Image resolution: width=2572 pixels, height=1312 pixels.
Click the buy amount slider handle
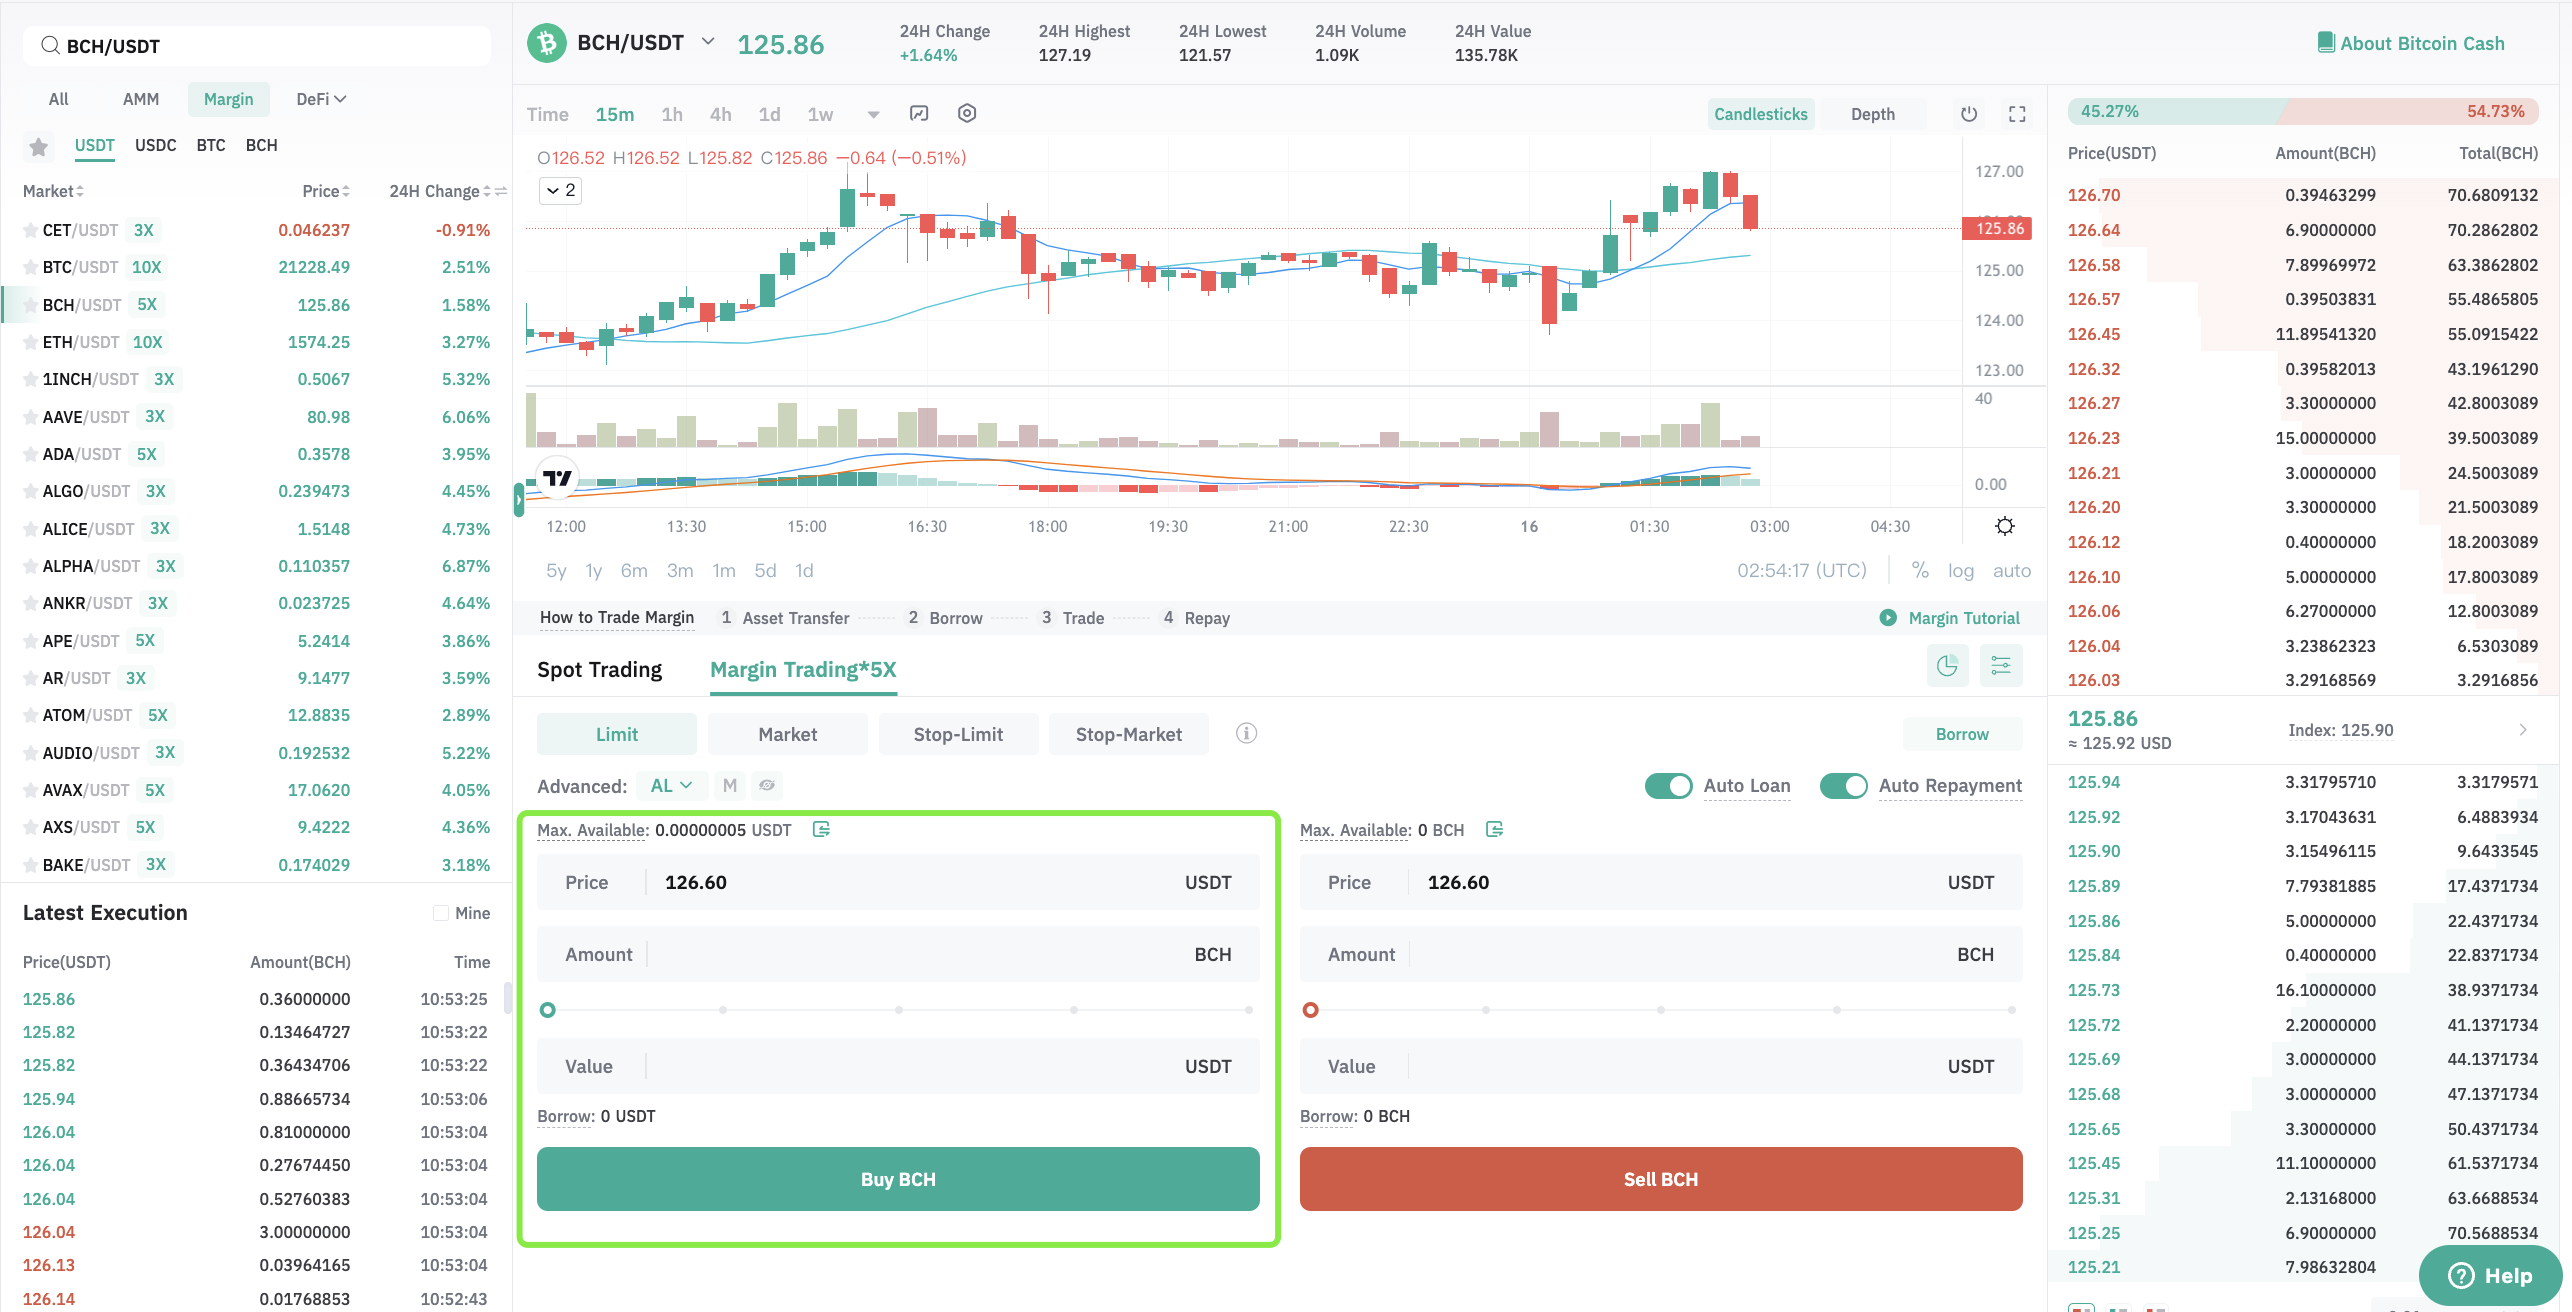tap(547, 1010)
